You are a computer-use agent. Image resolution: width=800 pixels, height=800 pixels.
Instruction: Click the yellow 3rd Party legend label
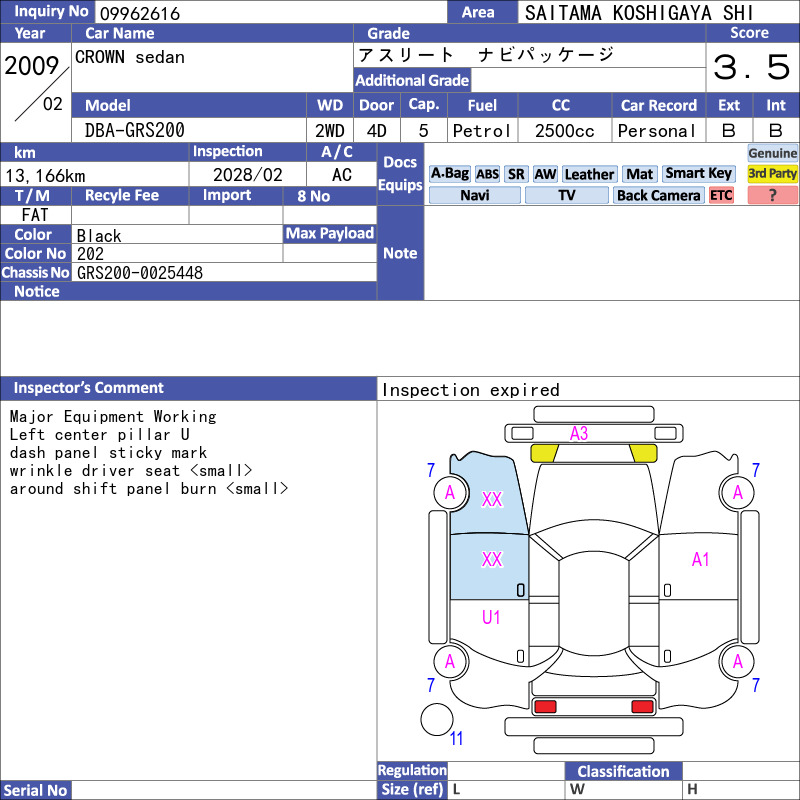point(772,173)
